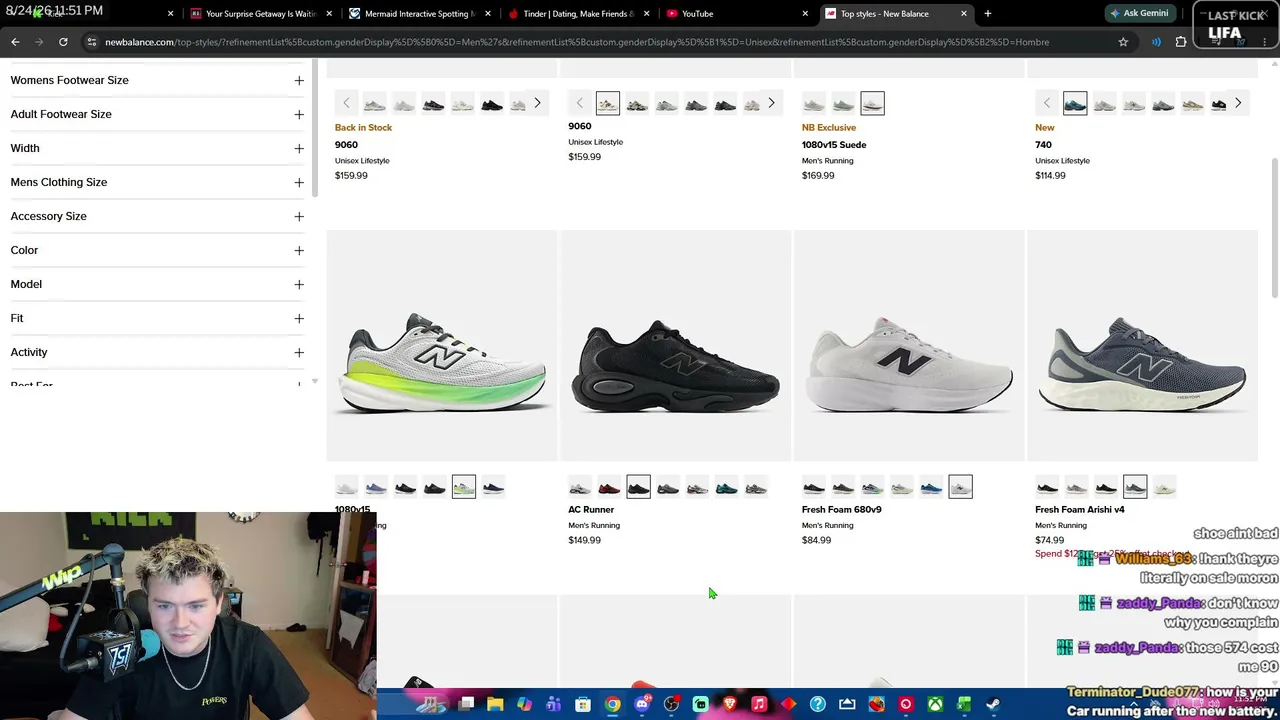
Task: Select the Top styles - New Balance tab
Action: click(x=895, y=14)
